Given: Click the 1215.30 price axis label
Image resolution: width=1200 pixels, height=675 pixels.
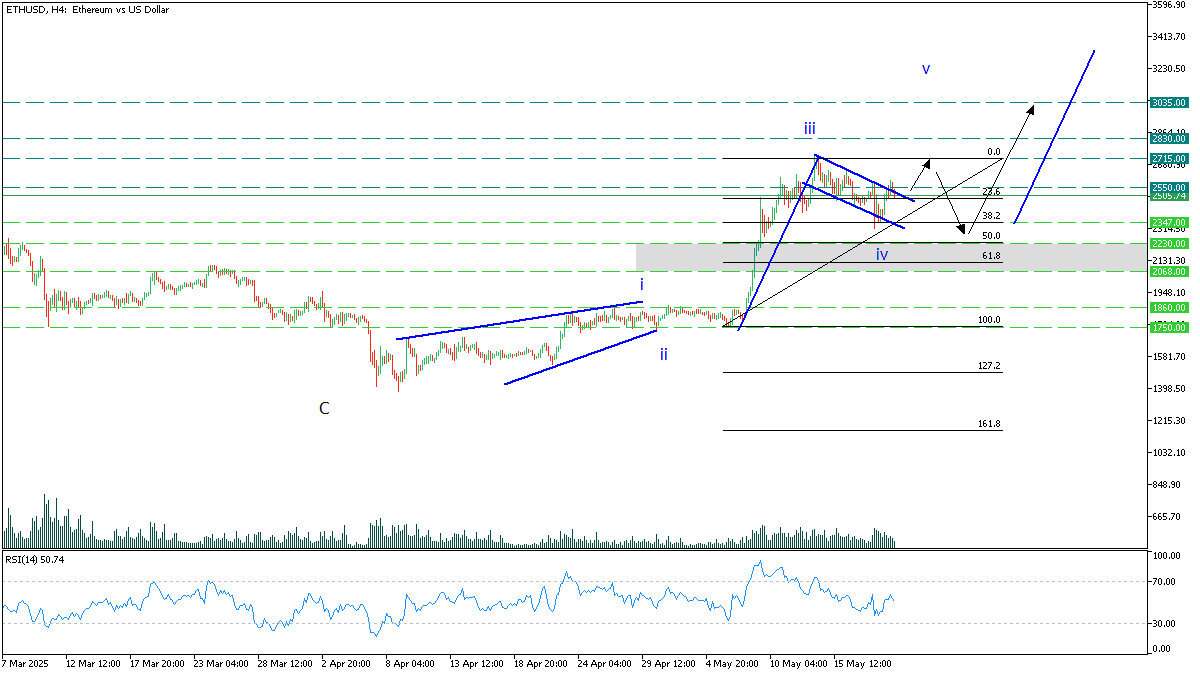Looking at the screenshot, I should click(x=1169, y=420).
